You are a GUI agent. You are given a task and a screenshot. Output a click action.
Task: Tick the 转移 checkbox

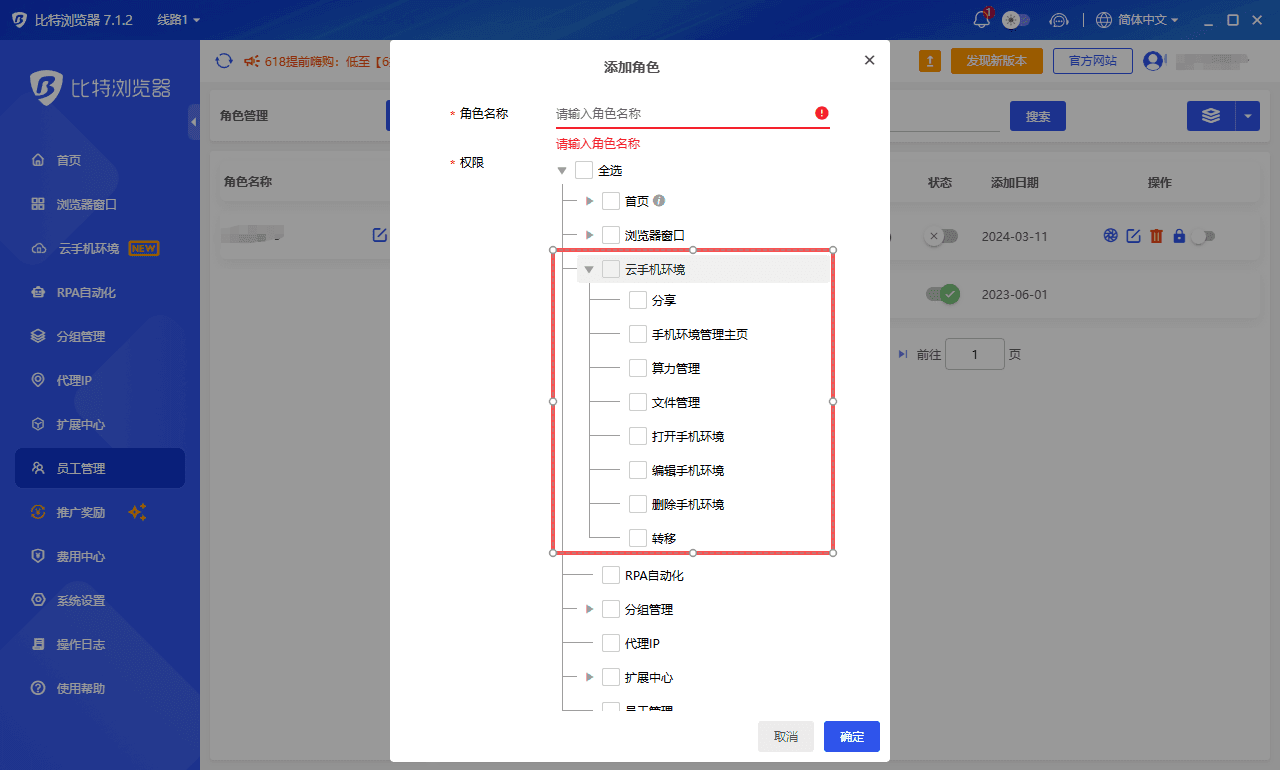point(638,538)
